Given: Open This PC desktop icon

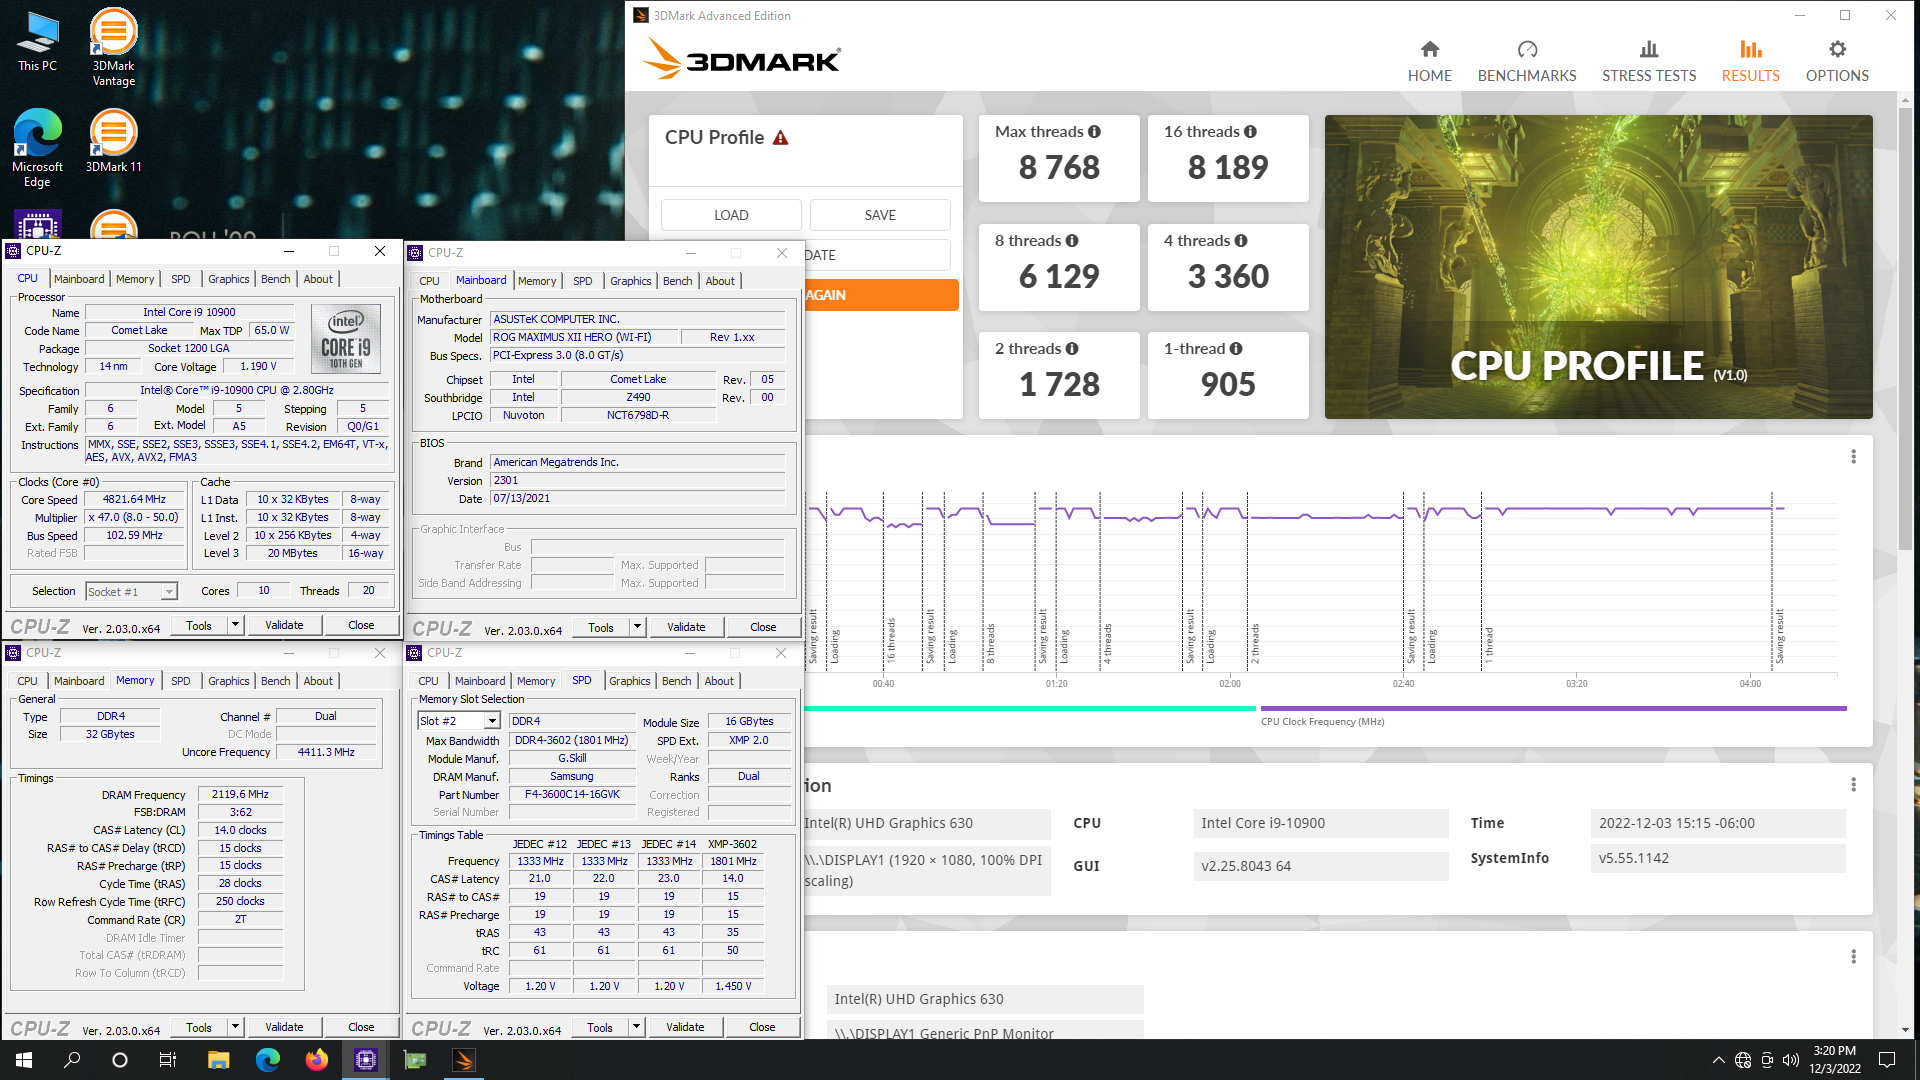Looking at the screenshot, I should click(x=38, y=40).
